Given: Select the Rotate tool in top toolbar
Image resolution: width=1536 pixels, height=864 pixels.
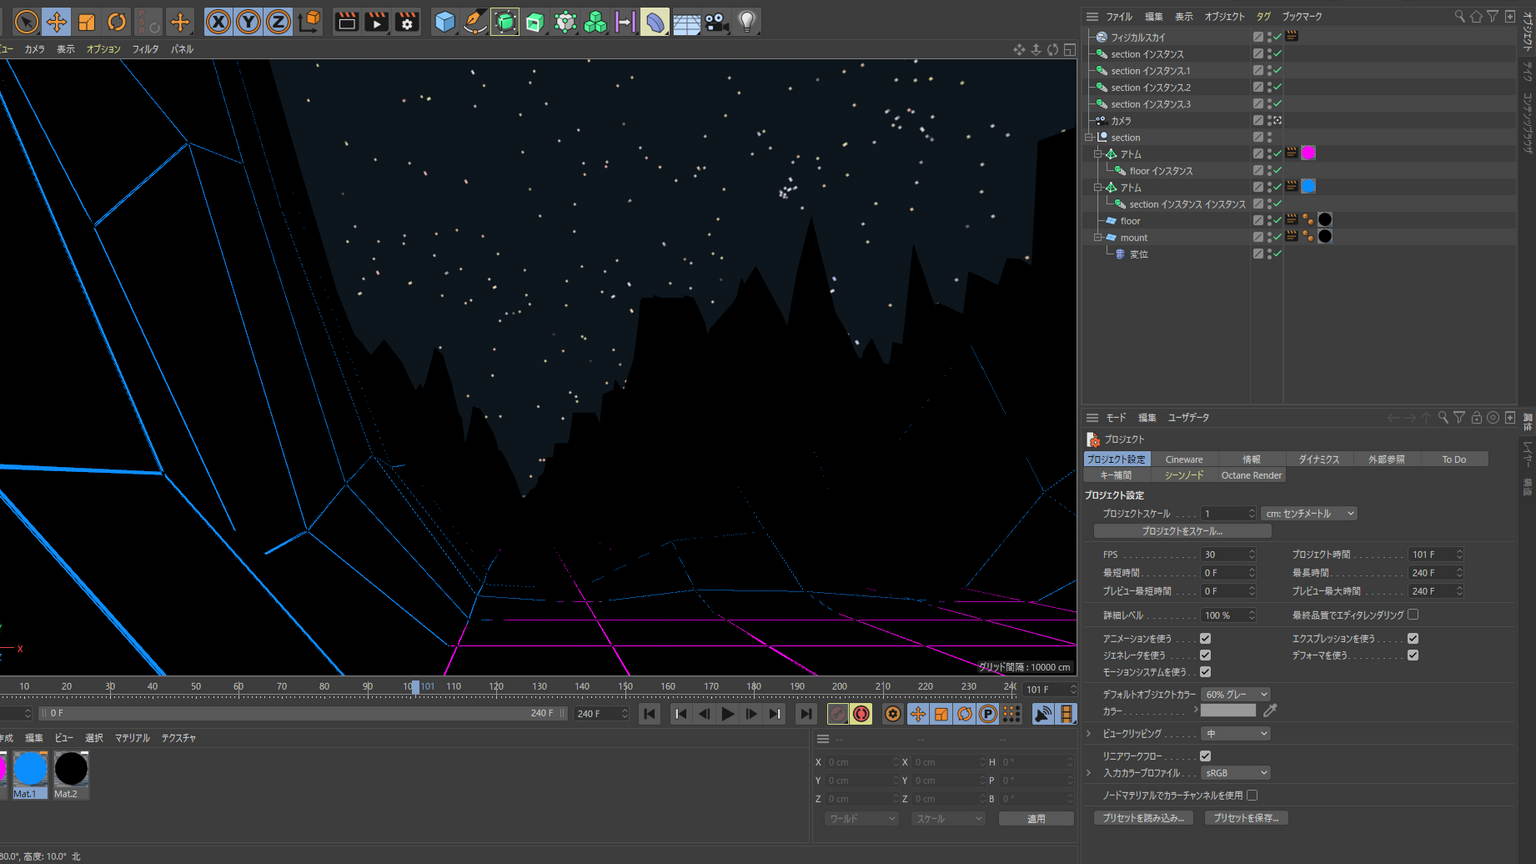Looking at the screenshot, I should [x=117, y=21].
